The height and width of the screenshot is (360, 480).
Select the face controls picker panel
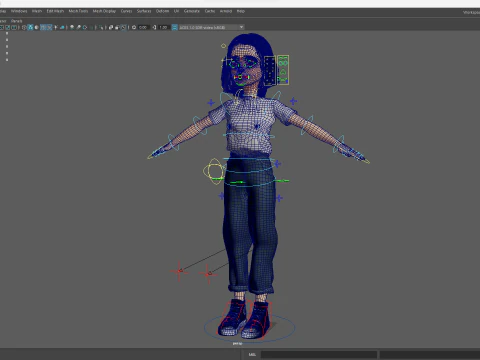[283, 70]
